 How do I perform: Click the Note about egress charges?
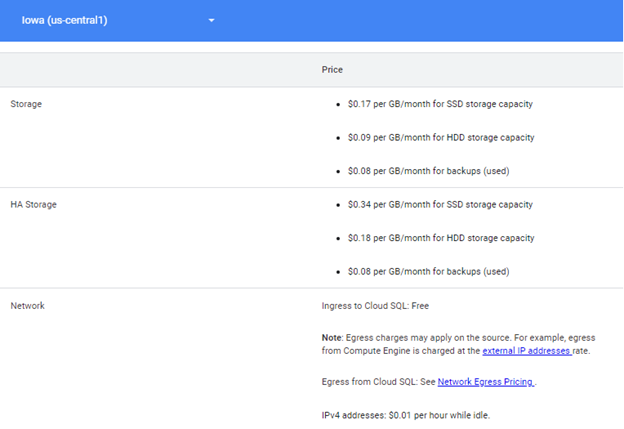click(x=458, y=344)
